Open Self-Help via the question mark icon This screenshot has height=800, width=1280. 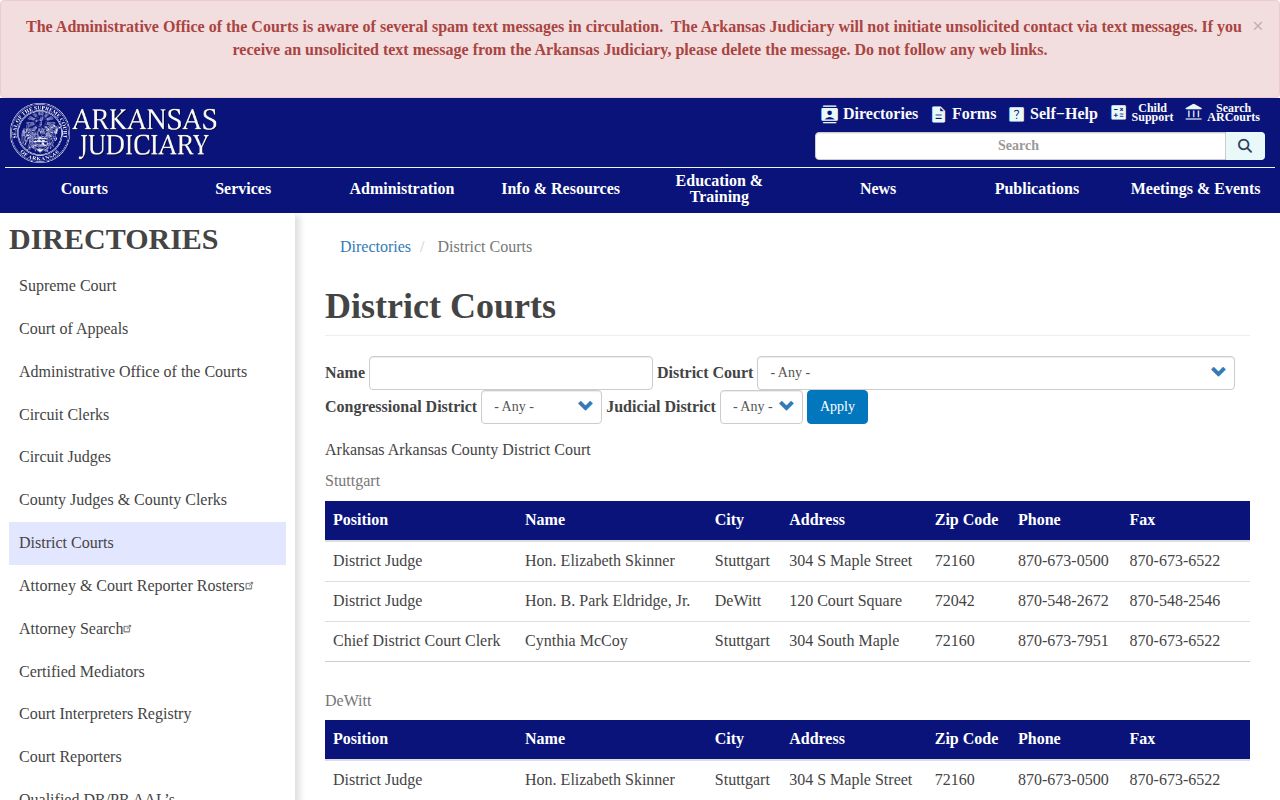pos(1016,114)
